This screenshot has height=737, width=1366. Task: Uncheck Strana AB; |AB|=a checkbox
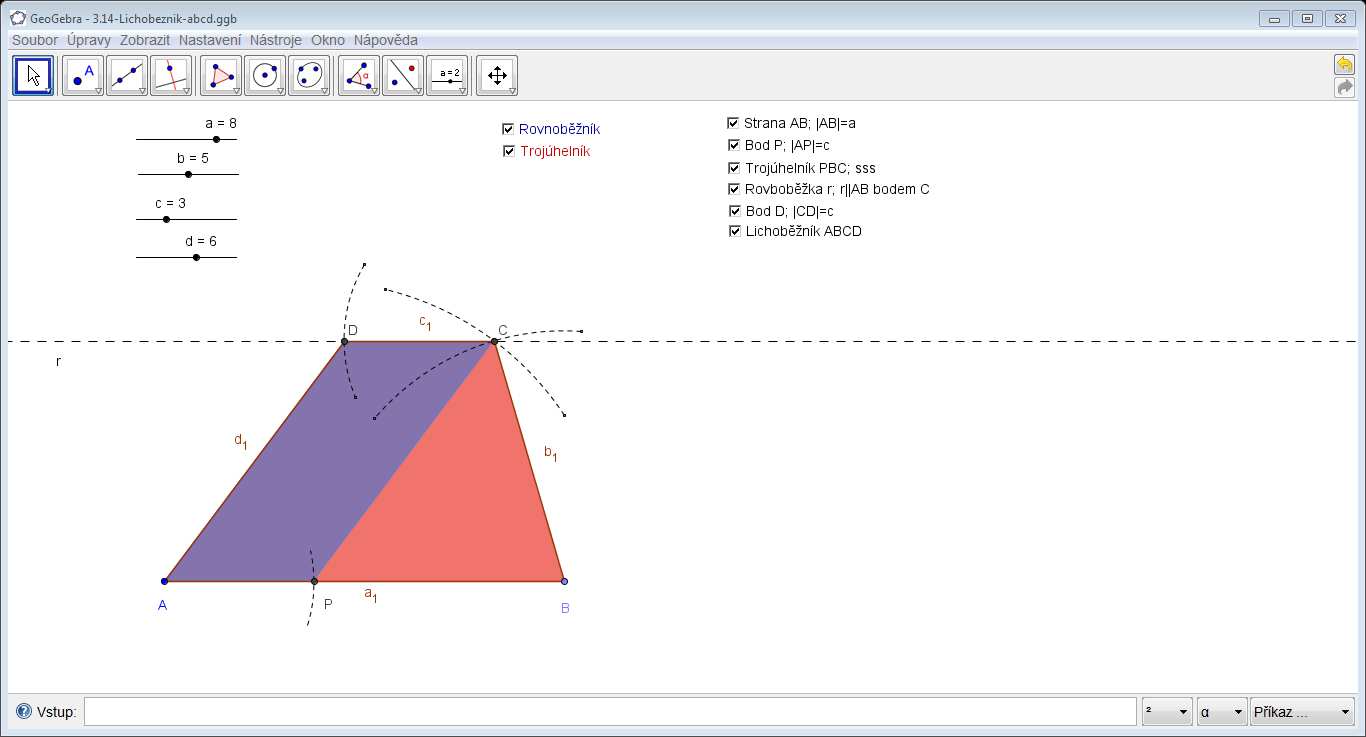(x=733, y=123)
